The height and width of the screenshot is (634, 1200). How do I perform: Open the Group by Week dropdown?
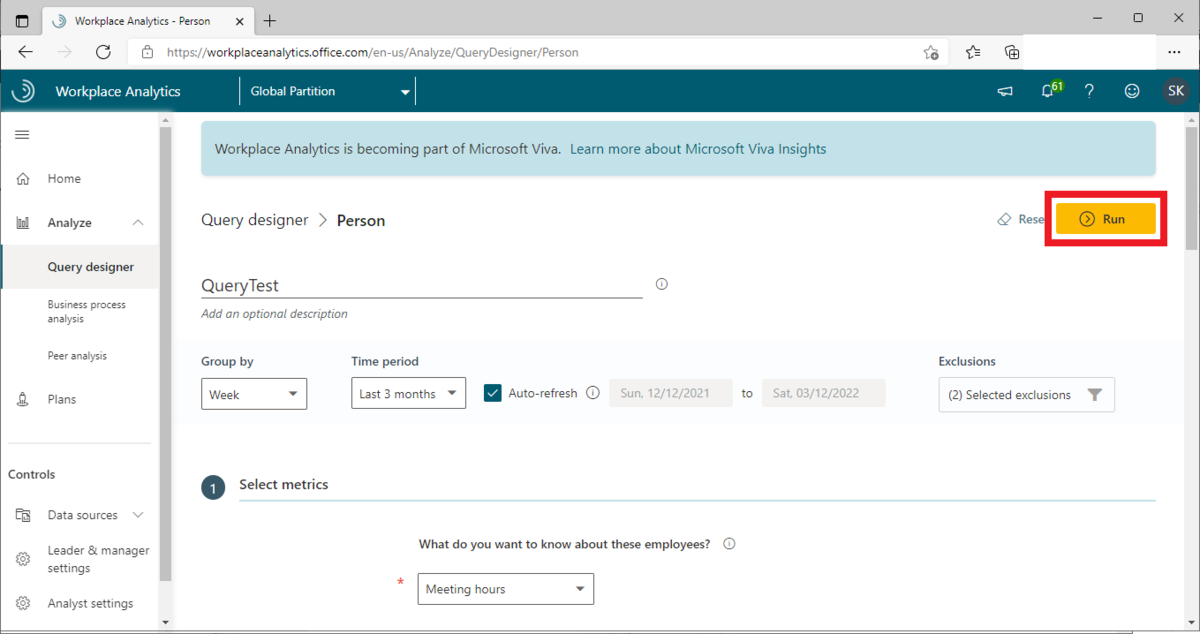[254, 394]
